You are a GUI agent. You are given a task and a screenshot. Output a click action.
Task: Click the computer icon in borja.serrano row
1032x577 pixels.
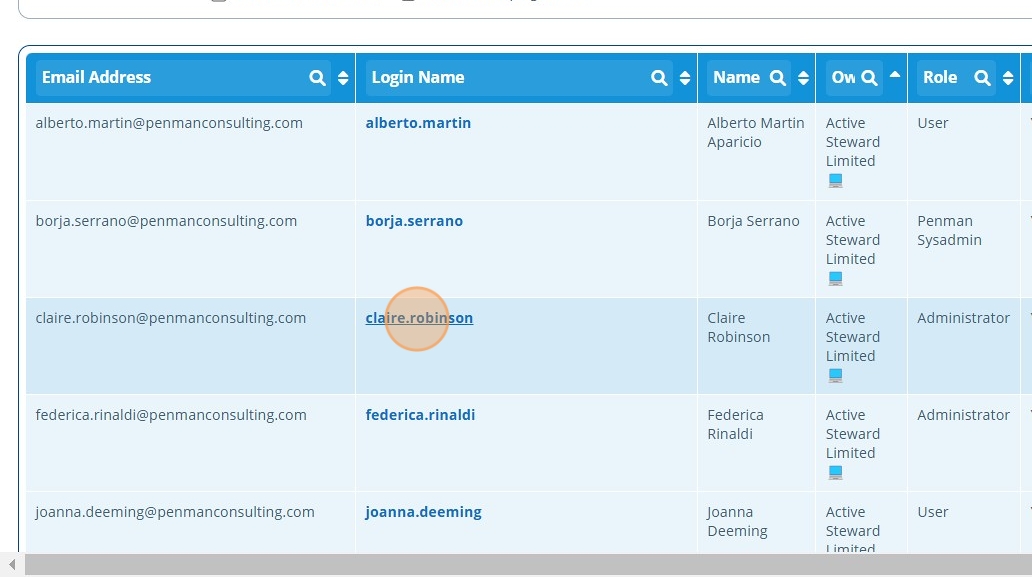tap(835, 278)
